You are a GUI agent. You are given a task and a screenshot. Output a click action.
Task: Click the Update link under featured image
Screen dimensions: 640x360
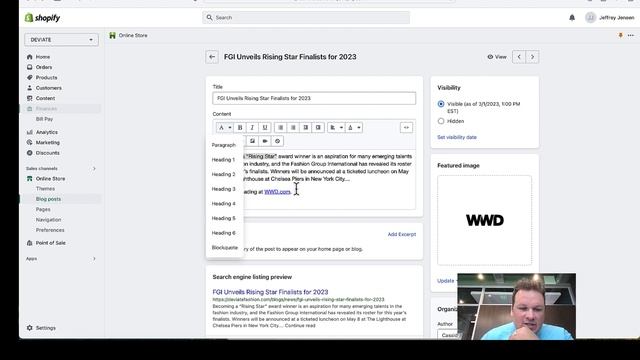tap(445, 281)
